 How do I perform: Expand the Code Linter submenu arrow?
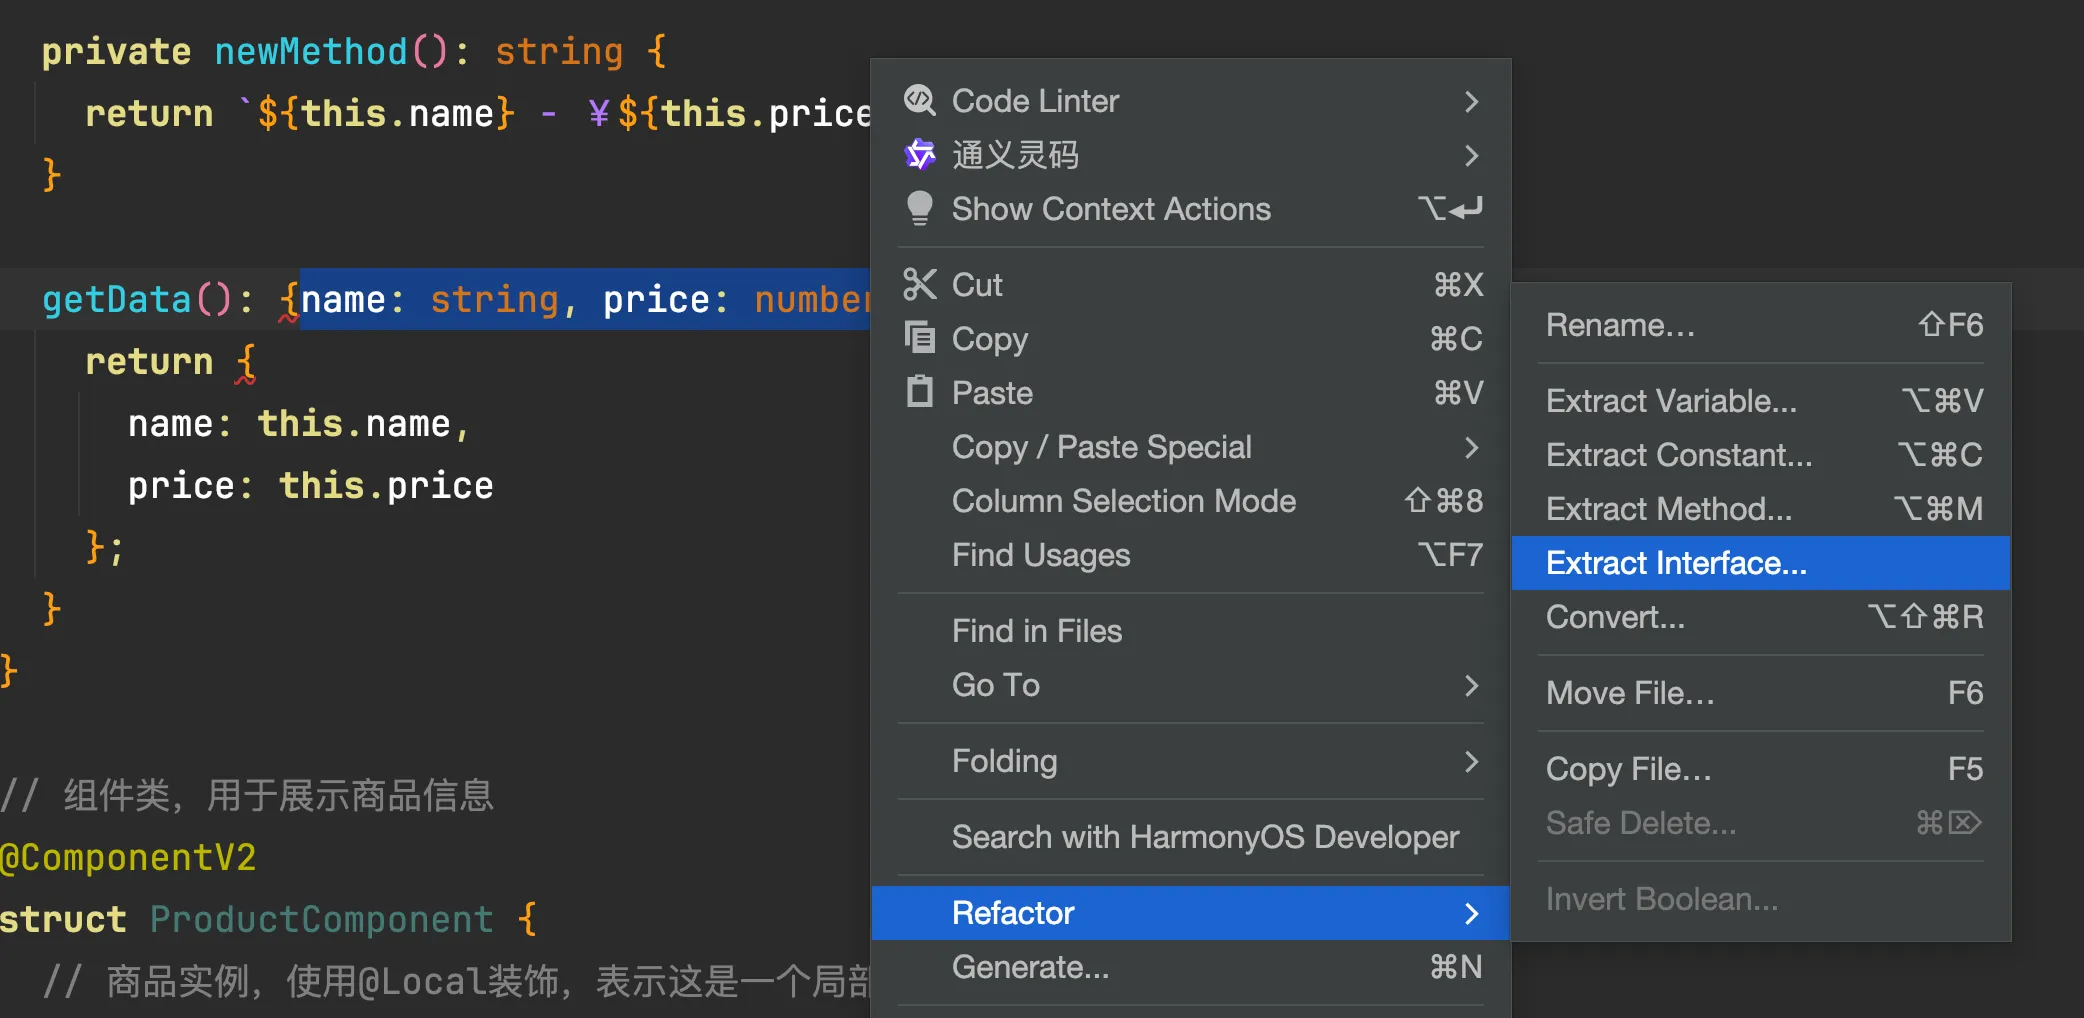click(x=1471, y=101)
